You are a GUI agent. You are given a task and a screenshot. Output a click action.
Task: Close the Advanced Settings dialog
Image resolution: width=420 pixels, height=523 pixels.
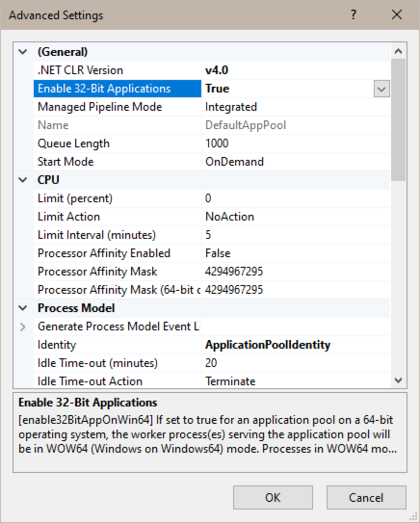[x=397, y=15]
